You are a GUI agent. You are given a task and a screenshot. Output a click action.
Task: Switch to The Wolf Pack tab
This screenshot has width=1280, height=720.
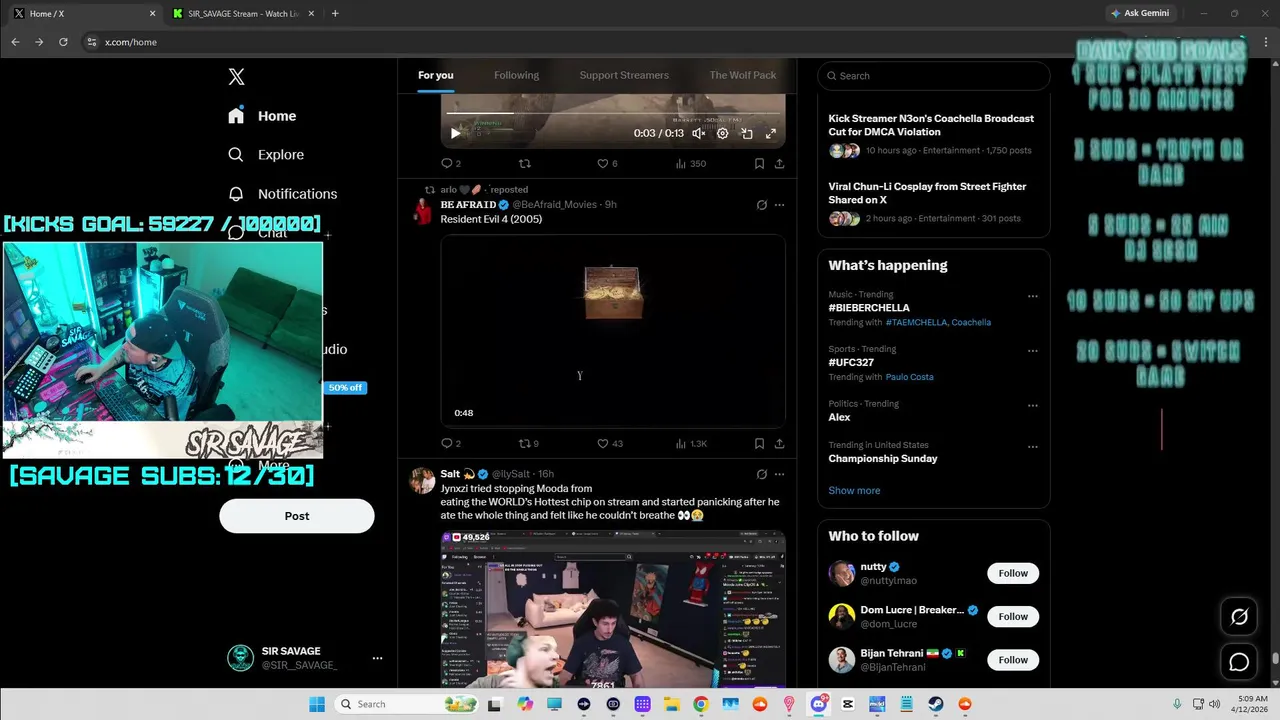743,75
